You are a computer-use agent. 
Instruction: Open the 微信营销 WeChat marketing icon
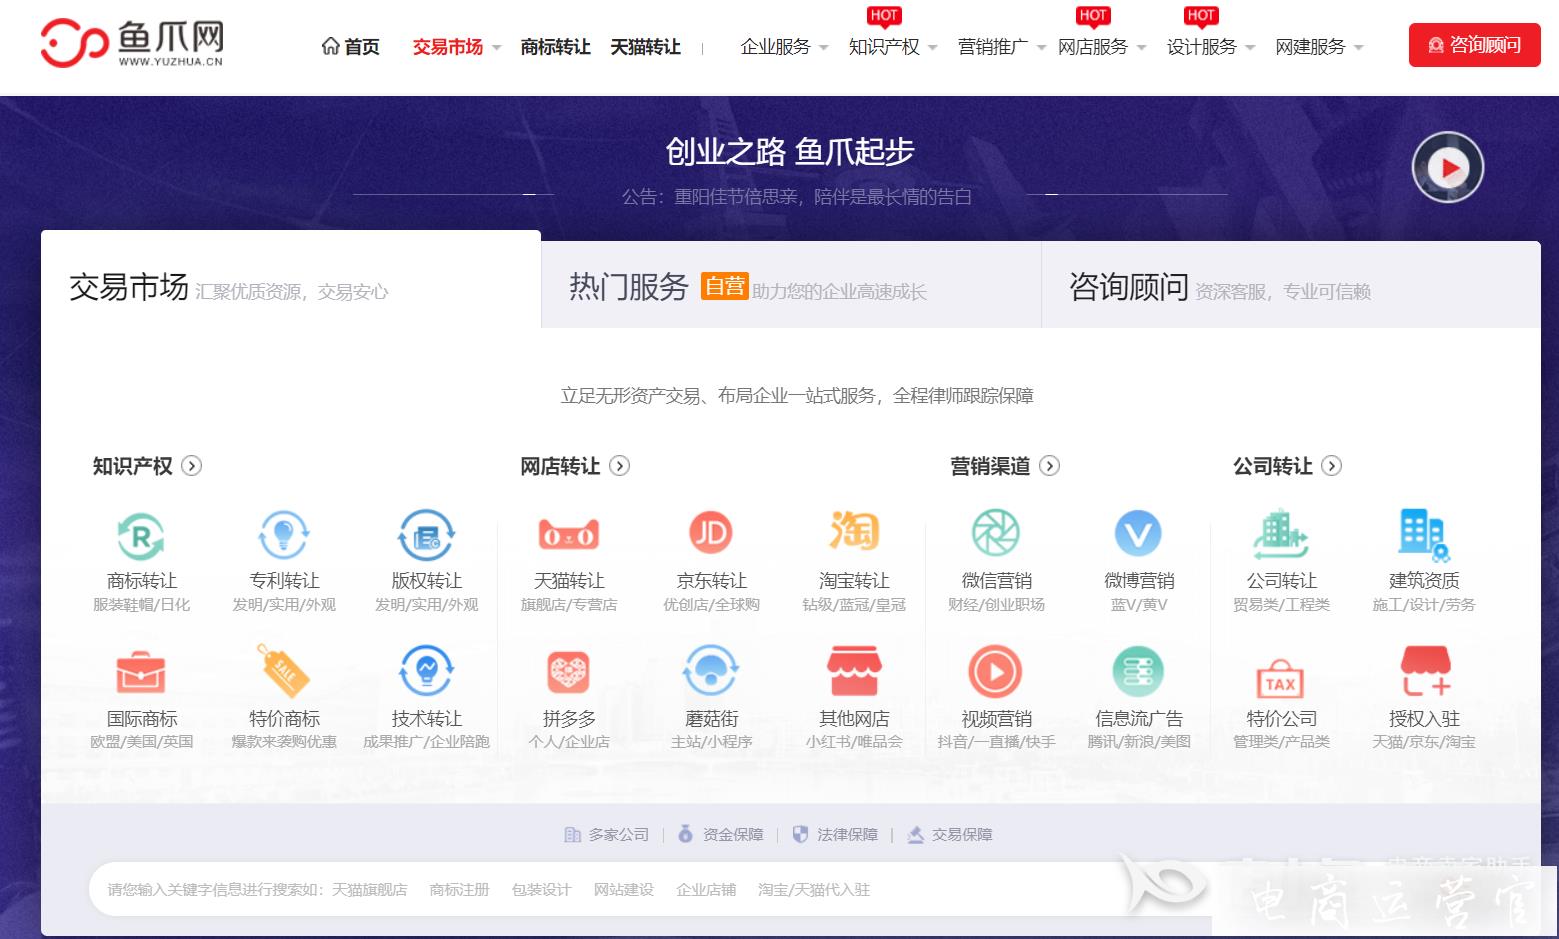click(996, 534)
